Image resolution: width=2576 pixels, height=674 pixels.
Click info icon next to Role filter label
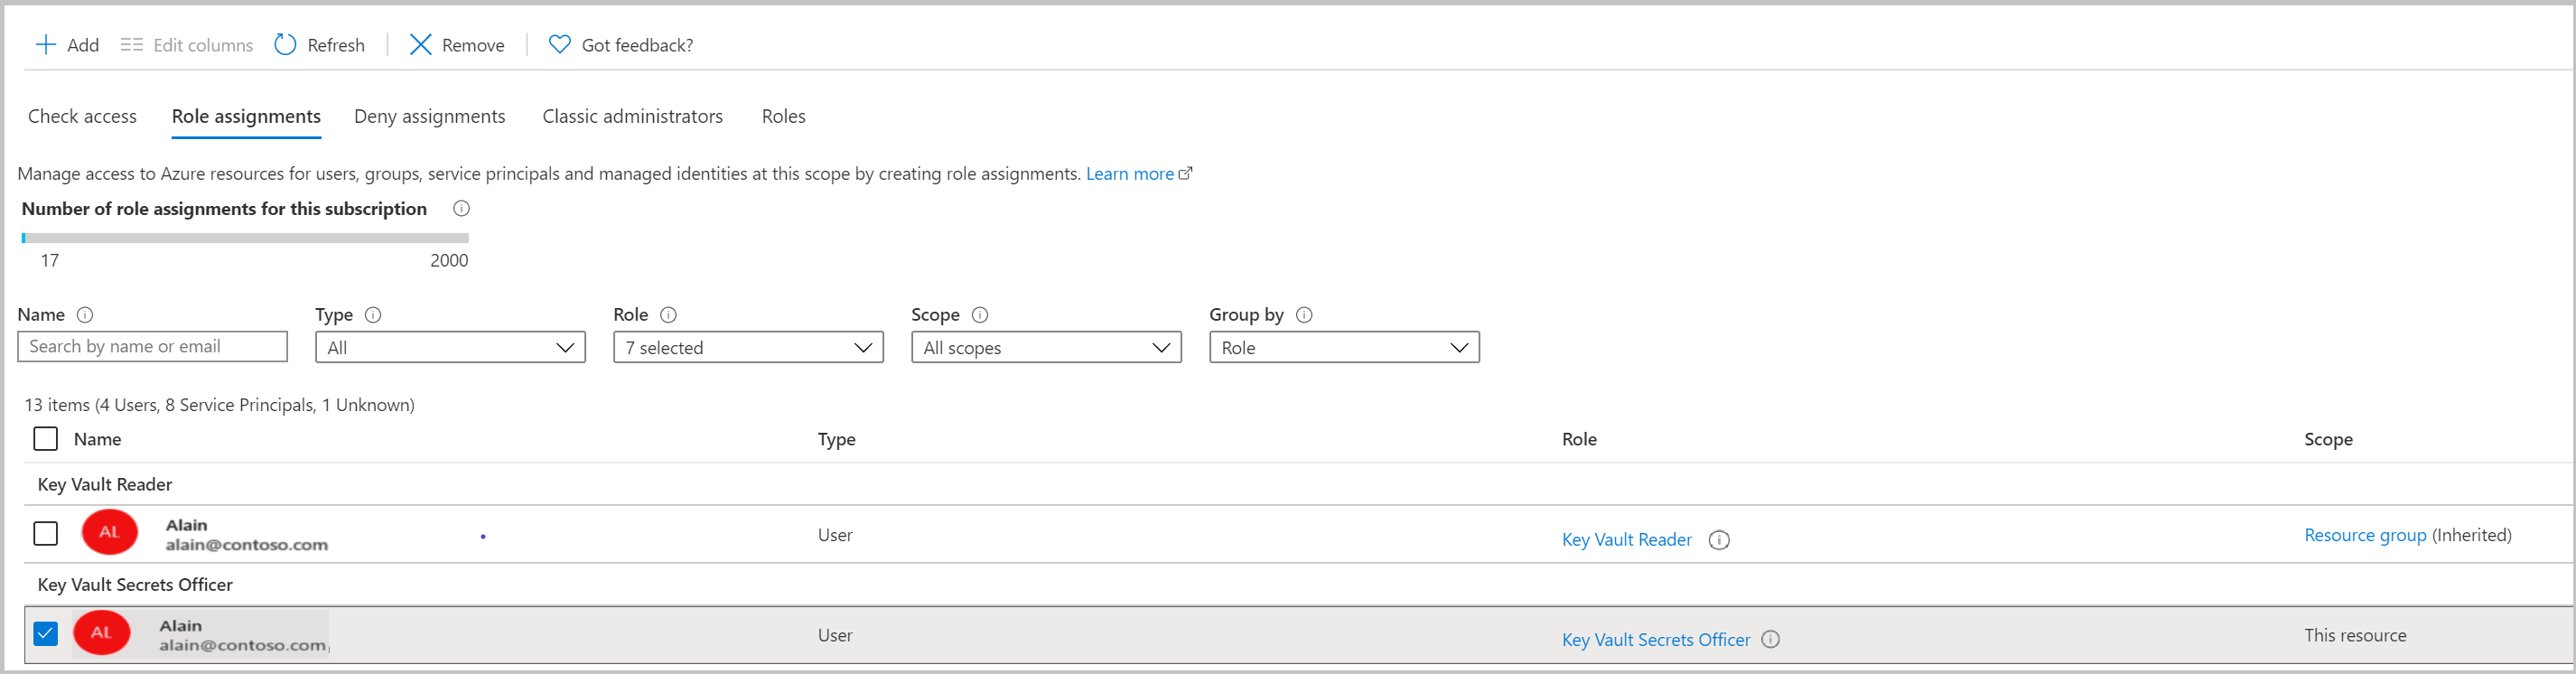coord(669,314)
